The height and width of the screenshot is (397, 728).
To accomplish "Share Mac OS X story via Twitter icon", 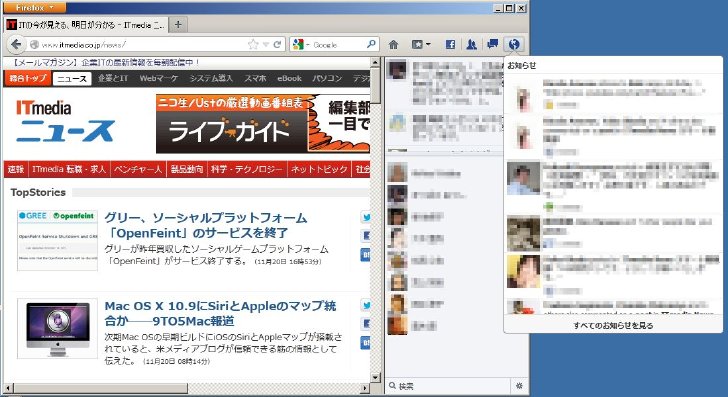I will click(366, 306).
